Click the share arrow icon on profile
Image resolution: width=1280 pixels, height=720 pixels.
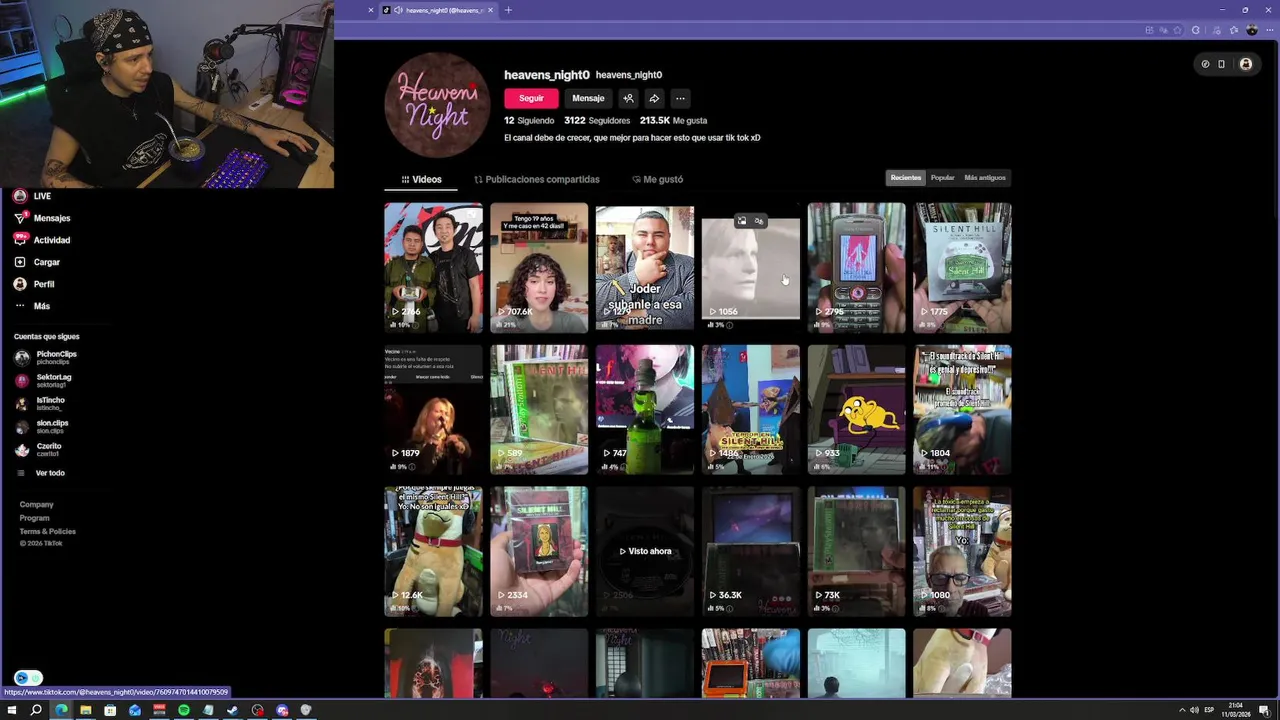pos(654,98)
